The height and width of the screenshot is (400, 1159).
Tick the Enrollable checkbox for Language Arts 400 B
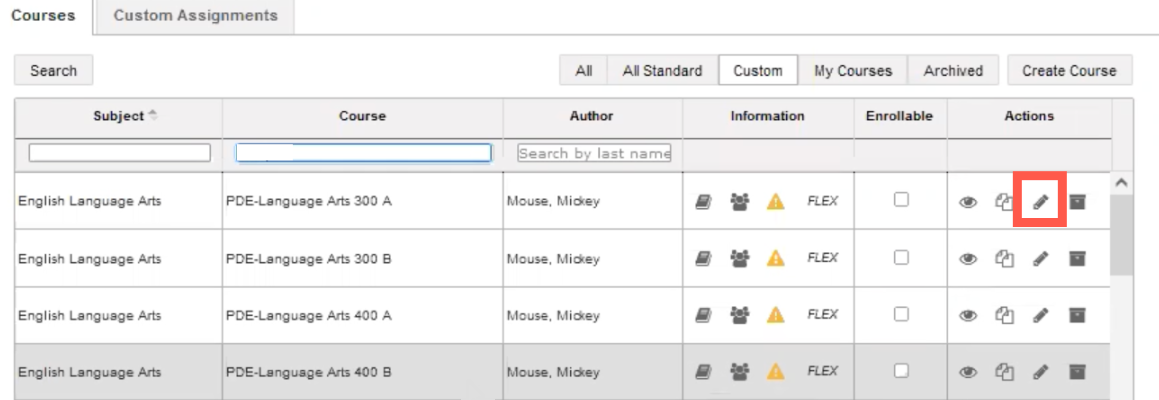(901, 370)
